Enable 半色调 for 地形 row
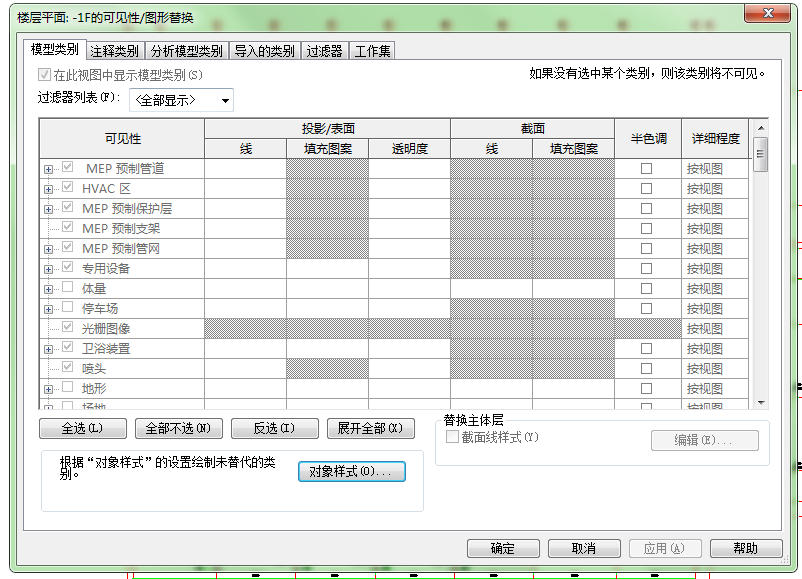The image size is (802, 579). click(x=647, y=389)
